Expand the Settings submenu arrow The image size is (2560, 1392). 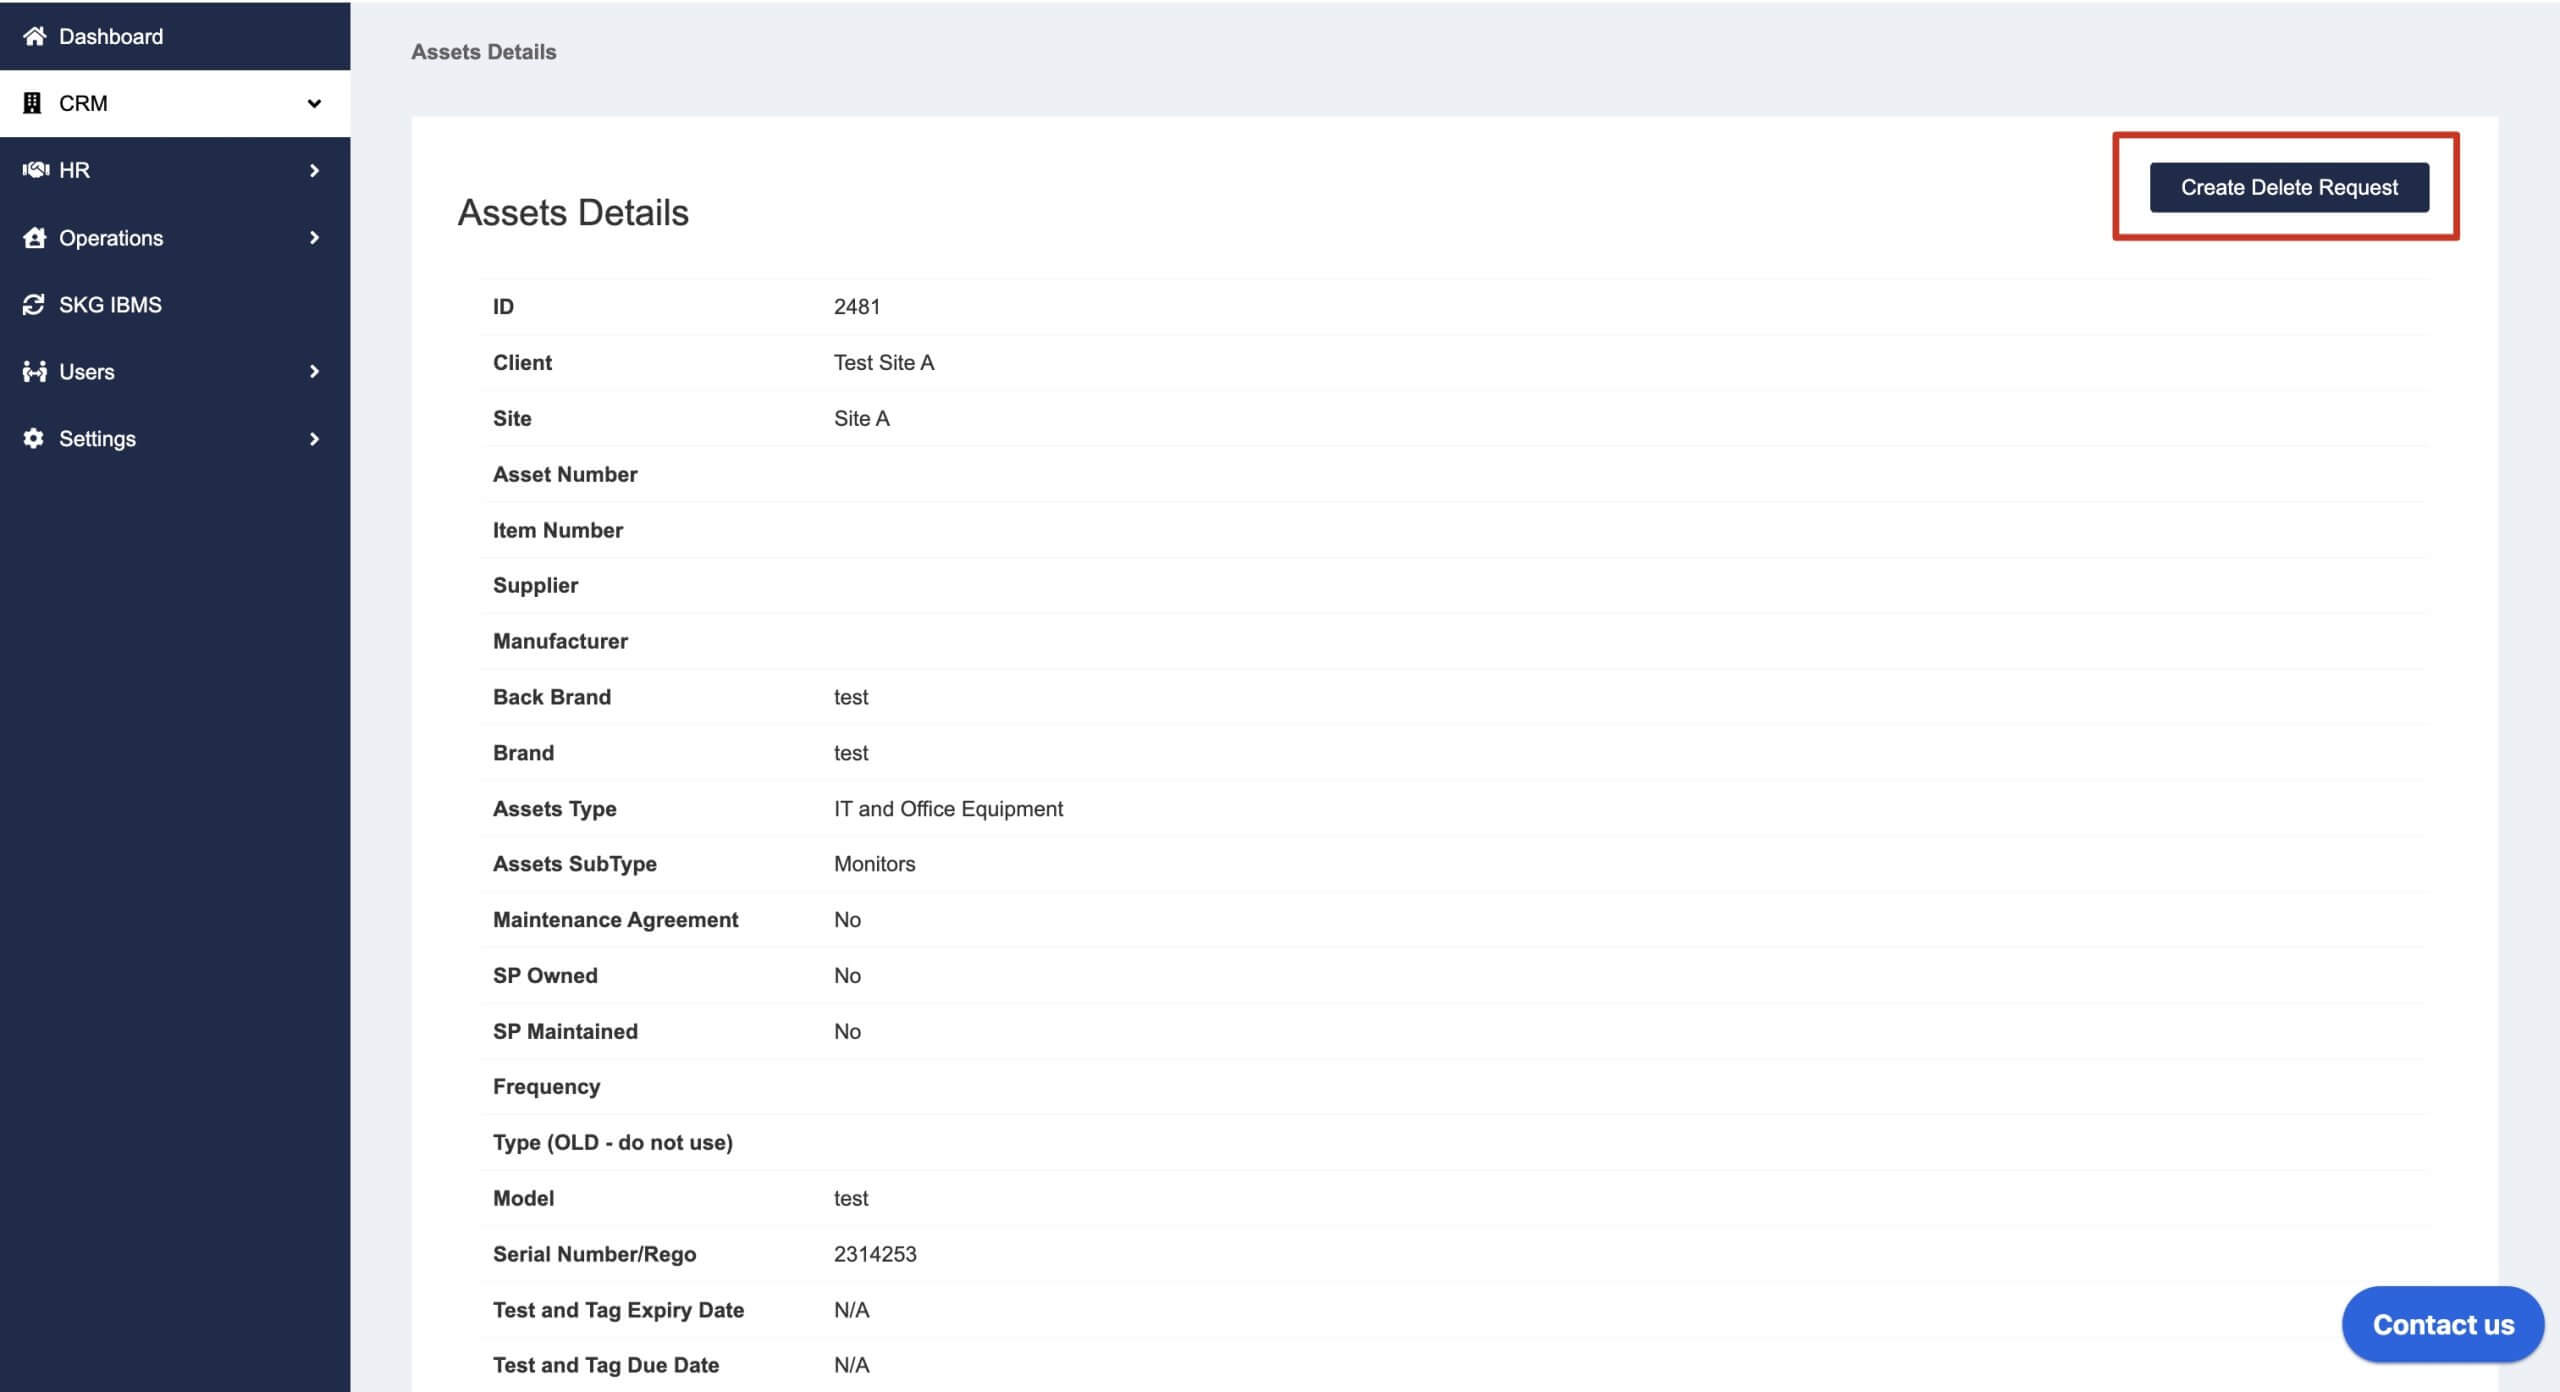point(314,438)
